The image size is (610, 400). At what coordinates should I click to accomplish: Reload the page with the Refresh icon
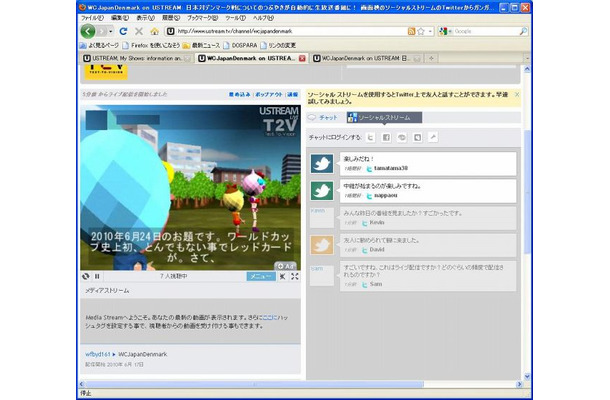pos(123,31)
